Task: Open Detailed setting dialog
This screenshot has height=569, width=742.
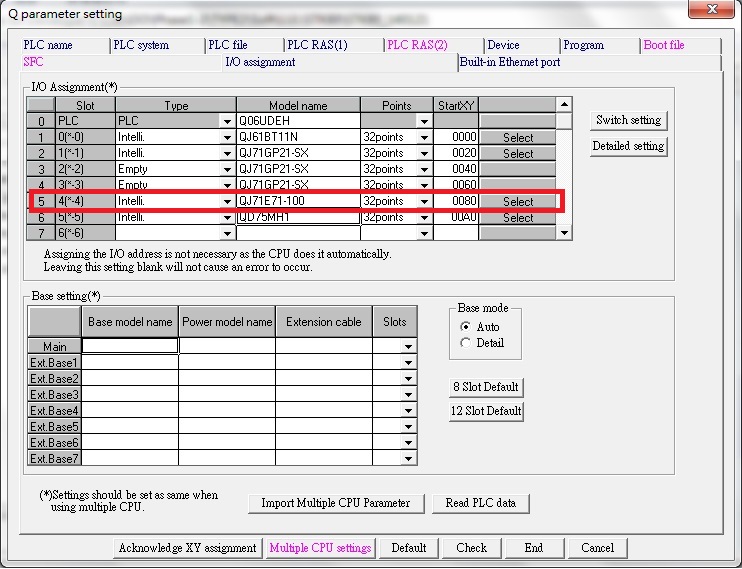Action: 628,146
